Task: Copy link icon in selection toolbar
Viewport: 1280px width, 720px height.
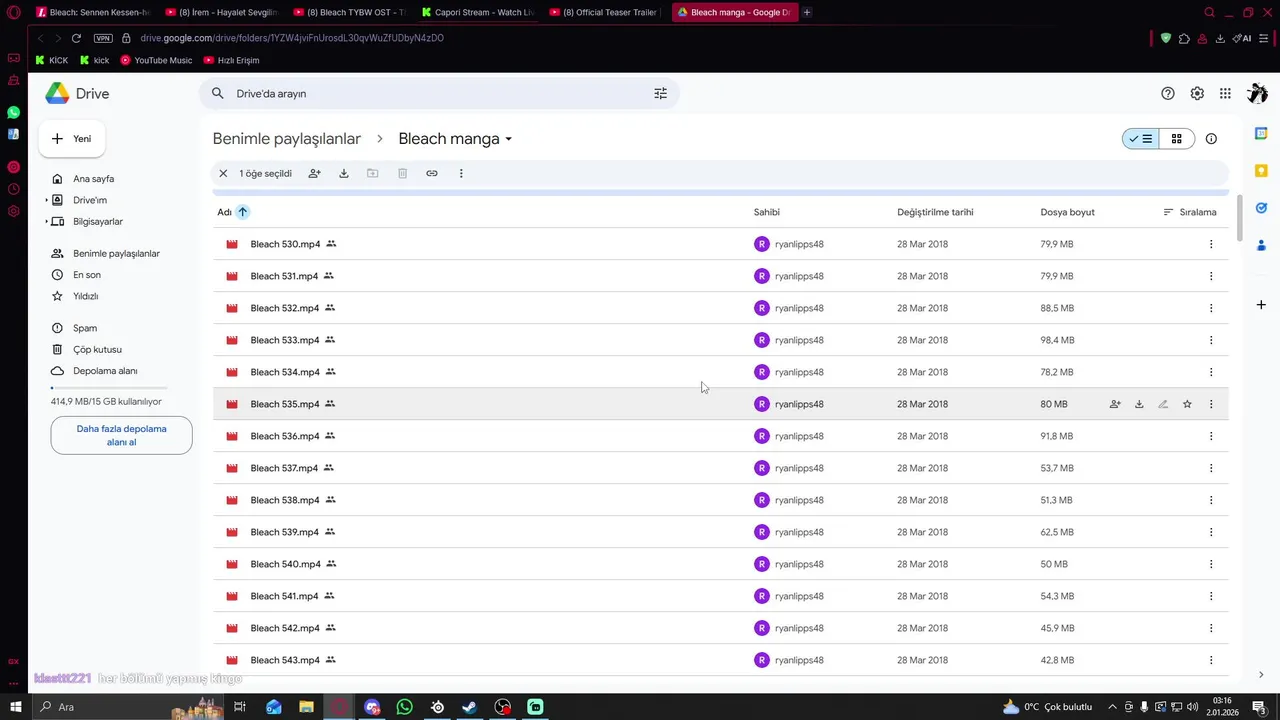Action: (431, 173)
